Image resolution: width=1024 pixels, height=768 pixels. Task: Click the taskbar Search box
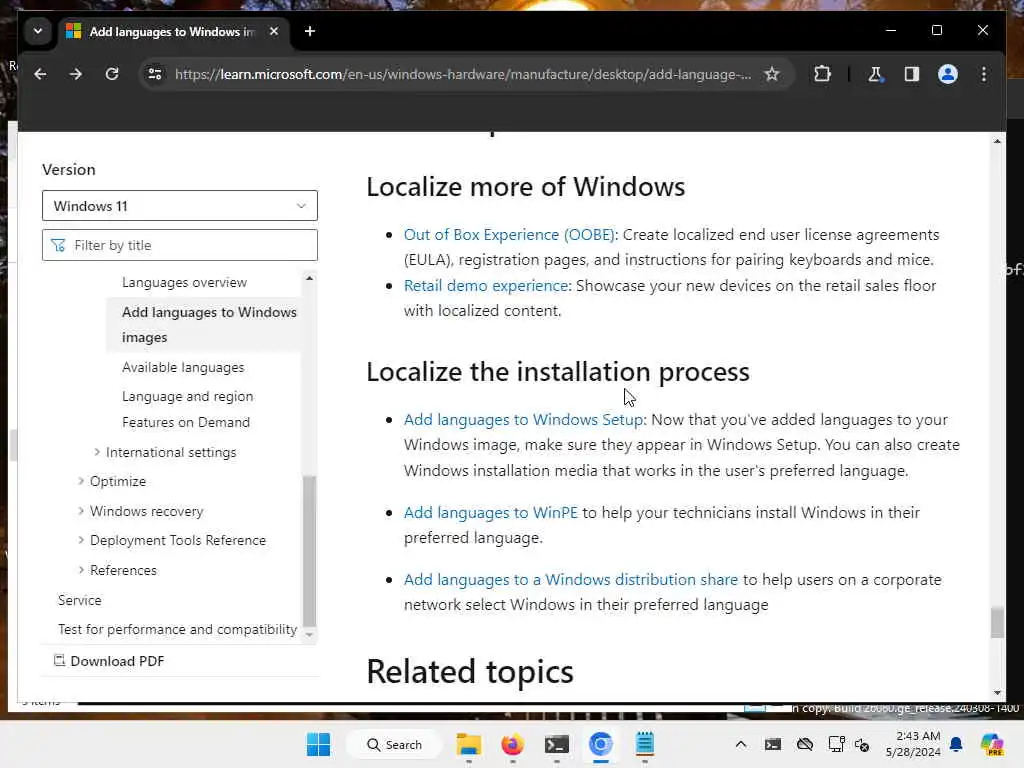click(x=394, y=744)
